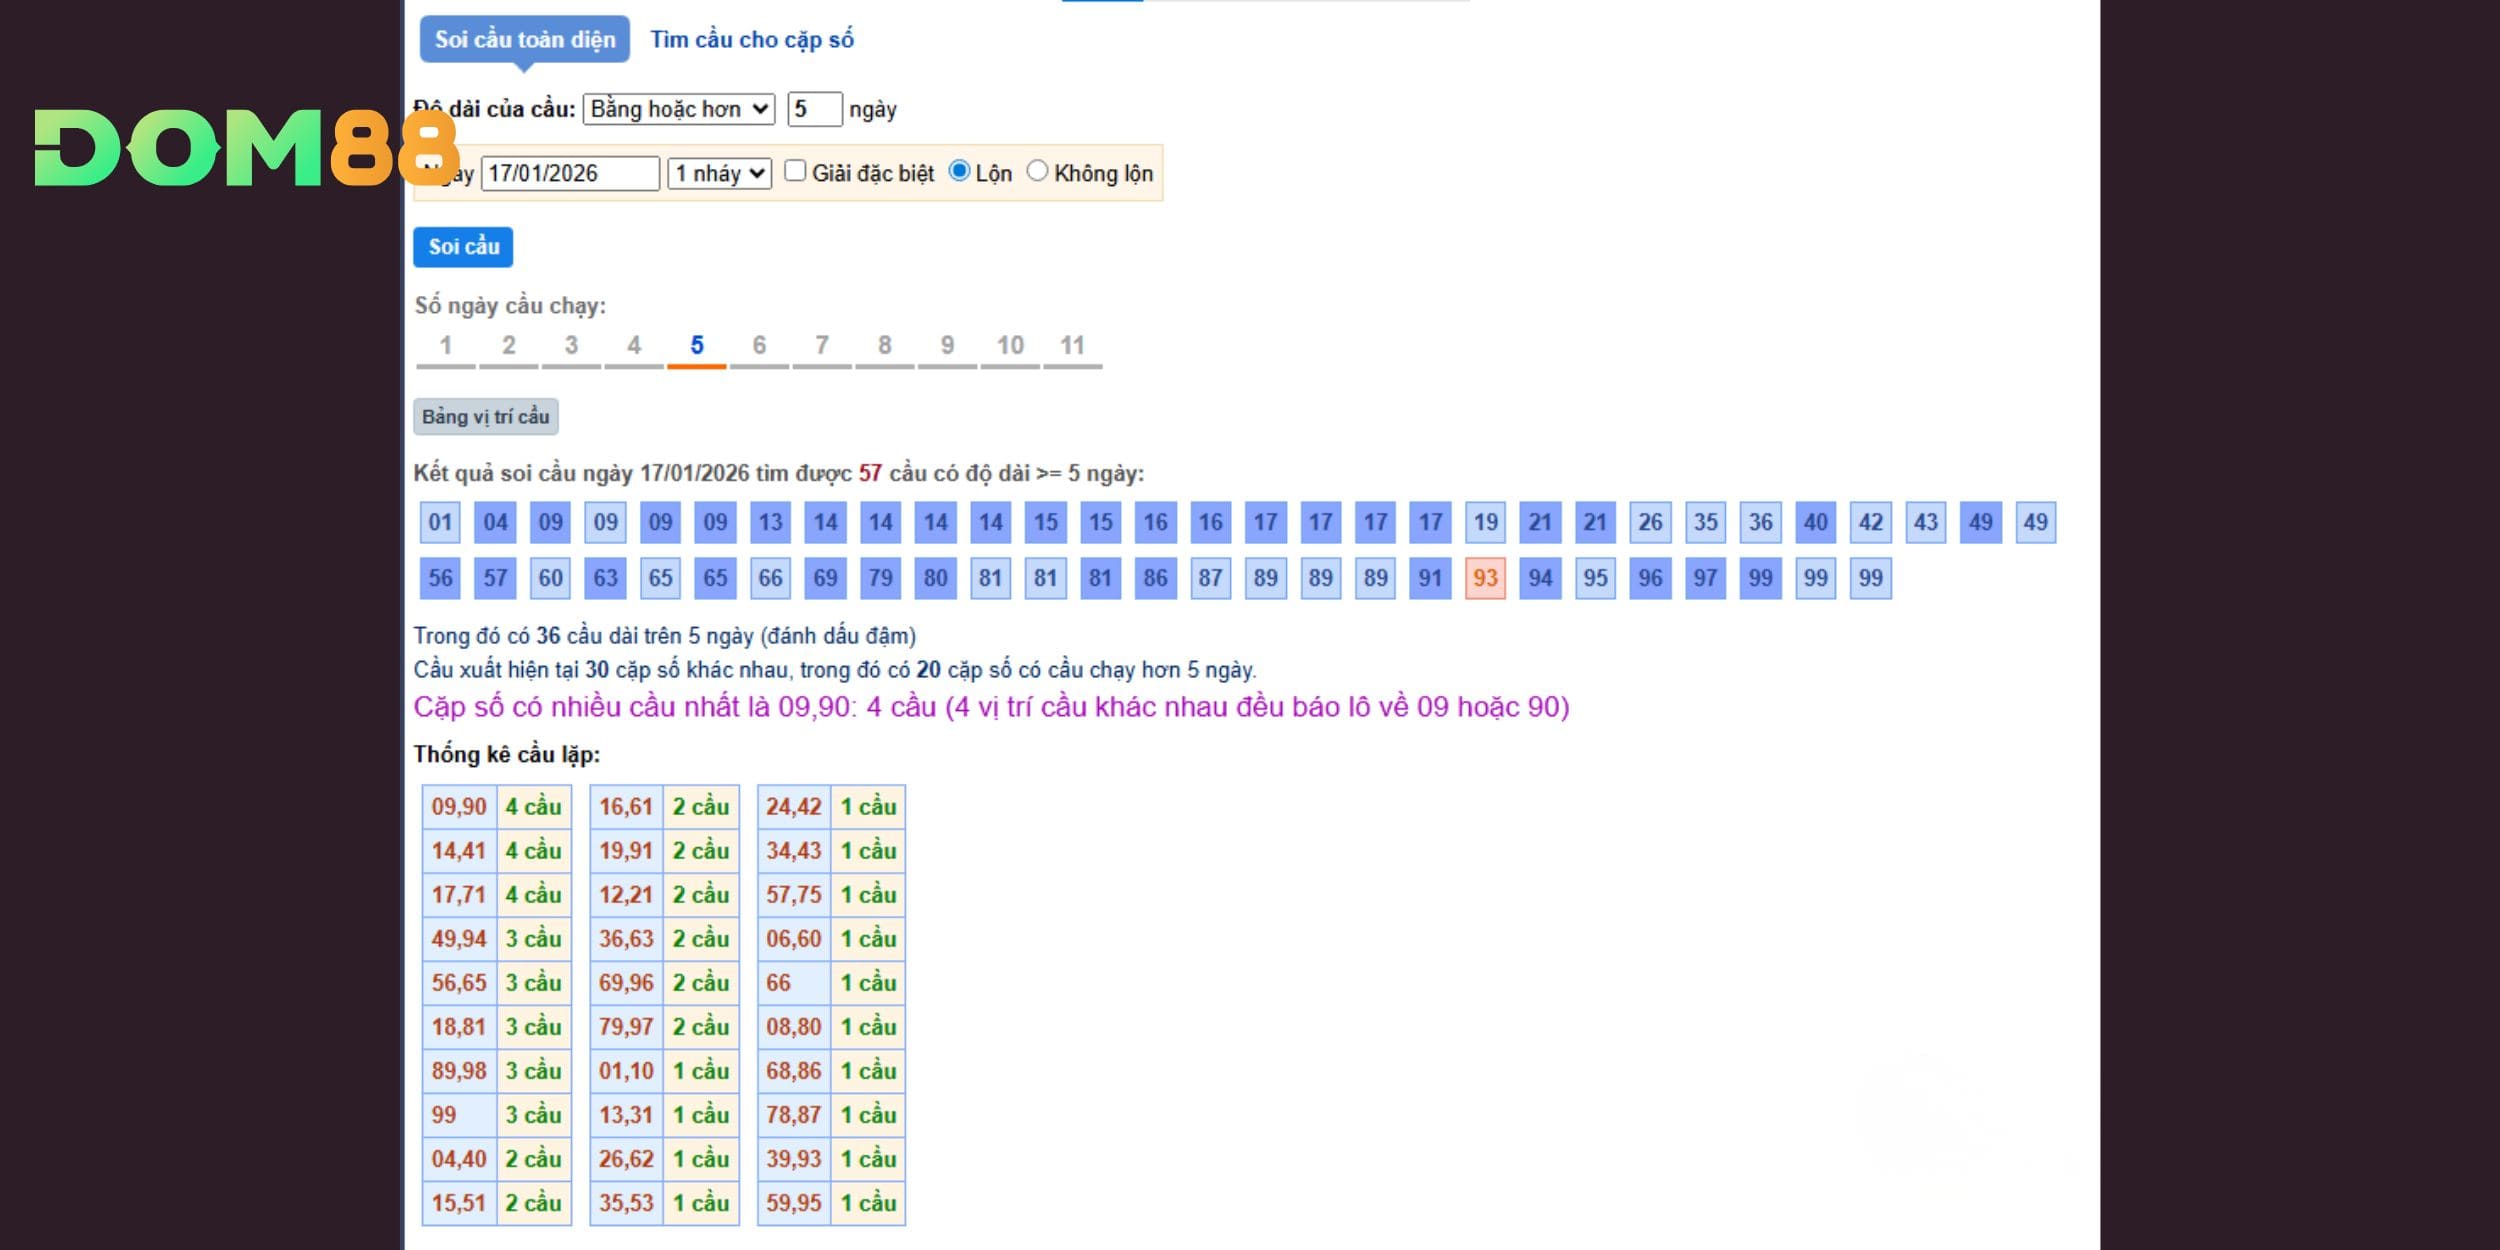The image size is (2500, 1250).
Task: Click the highlighted orange number 93 box
Action: 1485,578
